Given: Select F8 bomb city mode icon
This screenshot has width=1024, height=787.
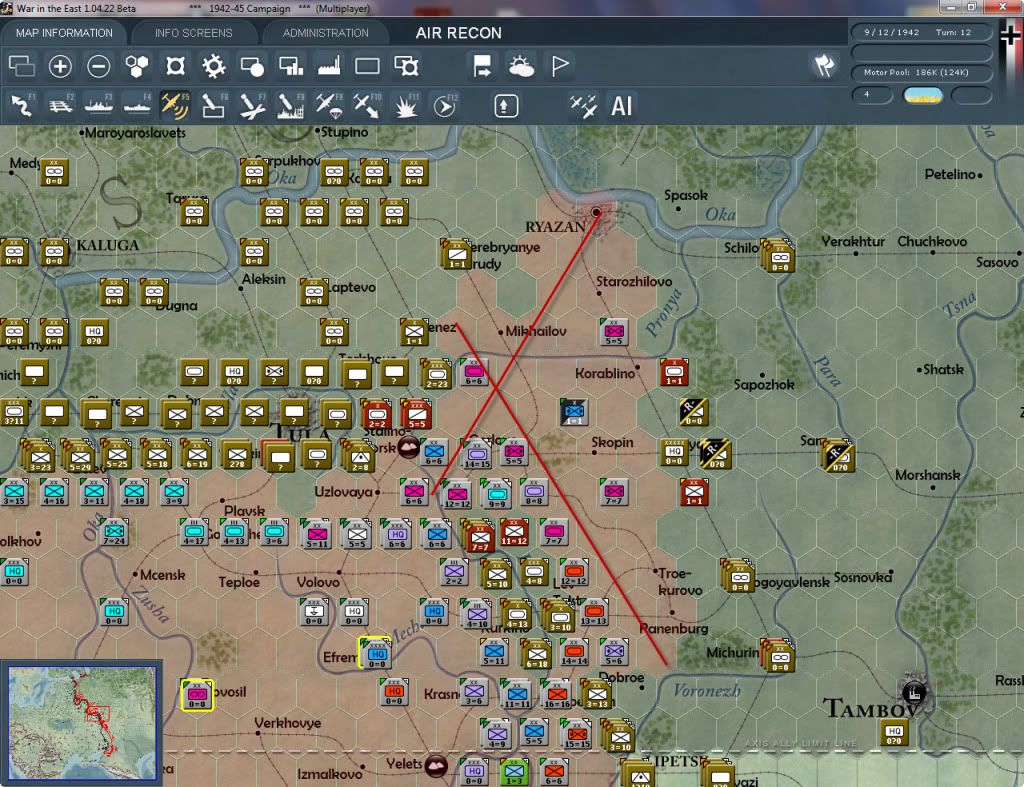Looking at the screenshot, I should tap(291, 105).
